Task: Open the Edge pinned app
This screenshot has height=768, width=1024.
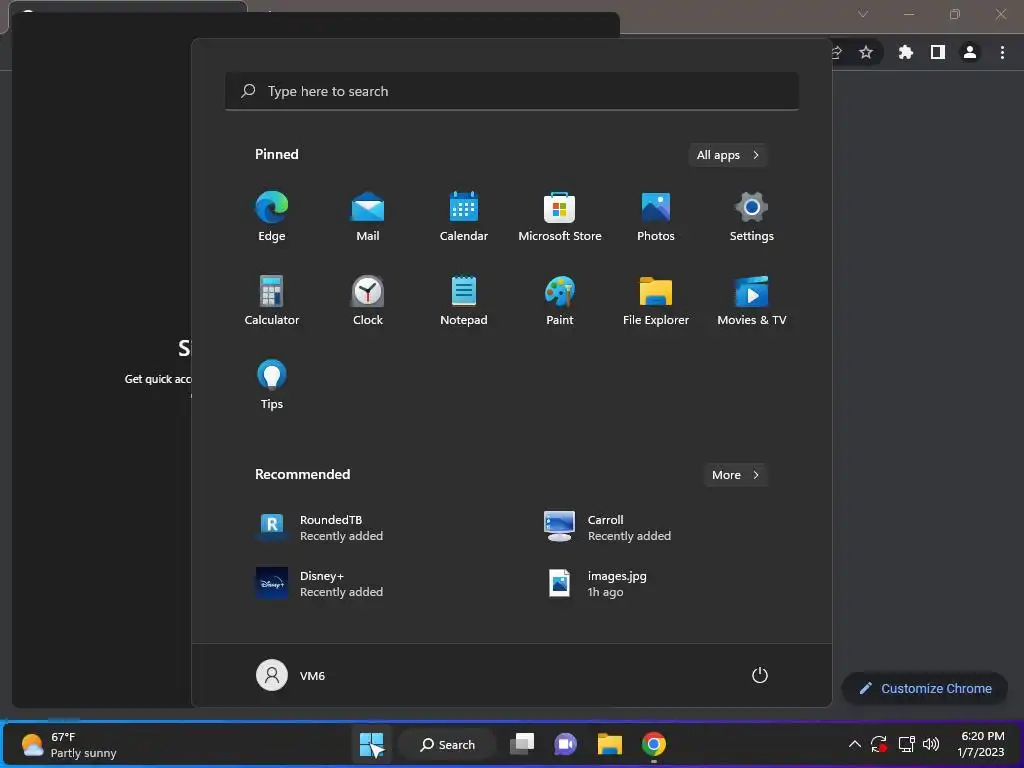Action: click(272, 216)
